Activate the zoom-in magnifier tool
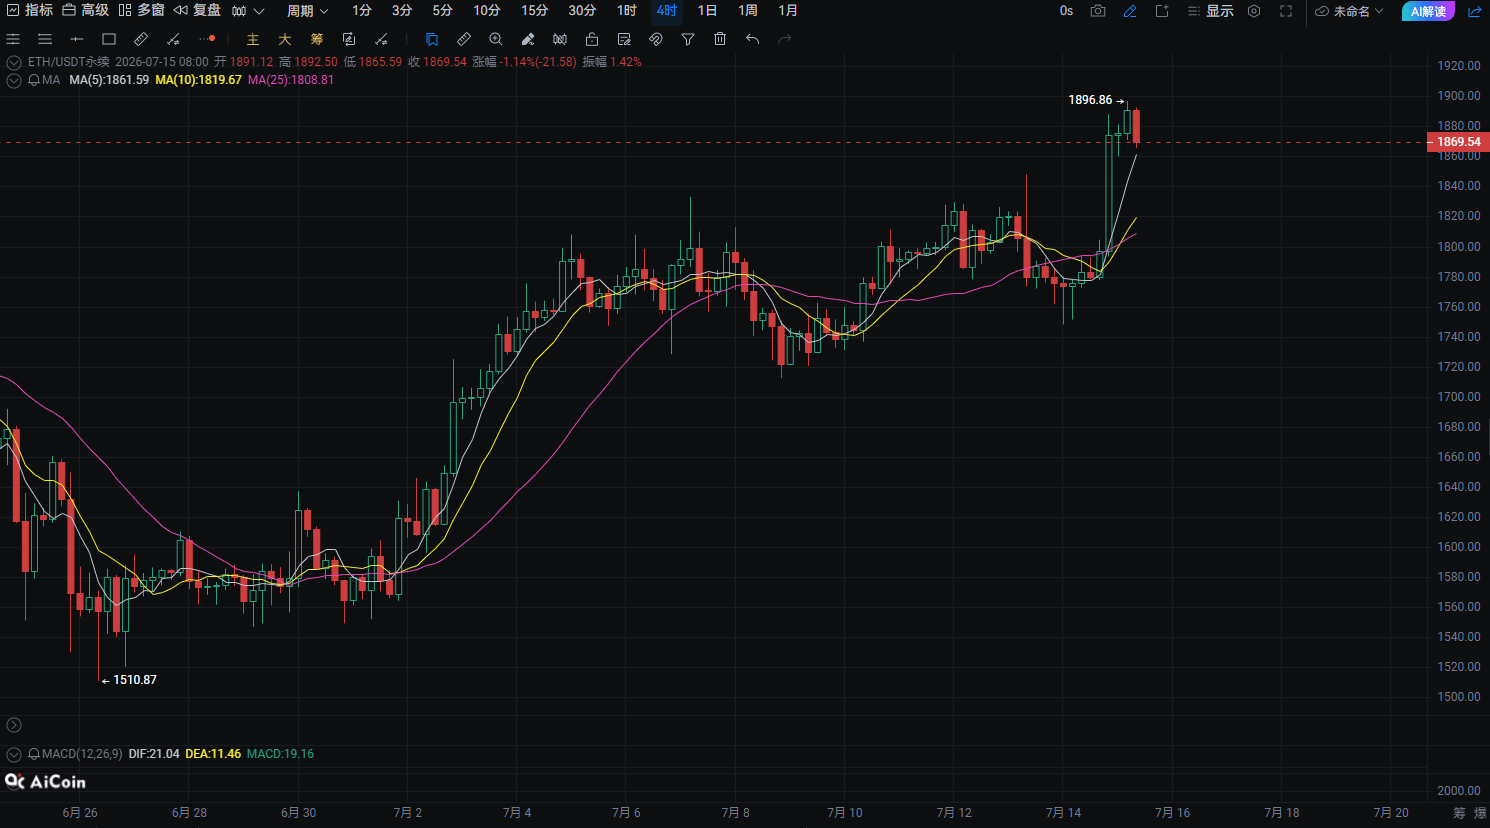This screenshot has height=828, width=1490. (x=496, y=39)
